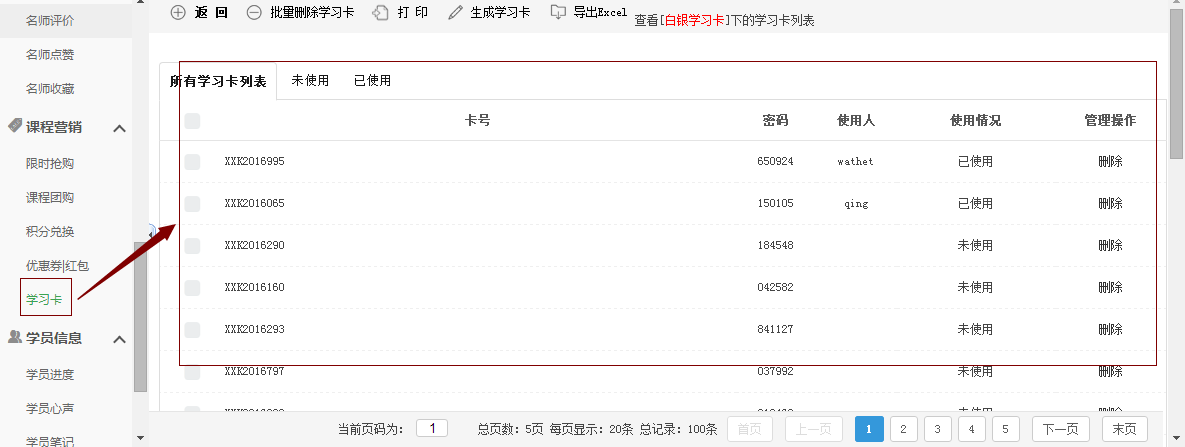Delete card XXK2016797

tap(1110, 372)
